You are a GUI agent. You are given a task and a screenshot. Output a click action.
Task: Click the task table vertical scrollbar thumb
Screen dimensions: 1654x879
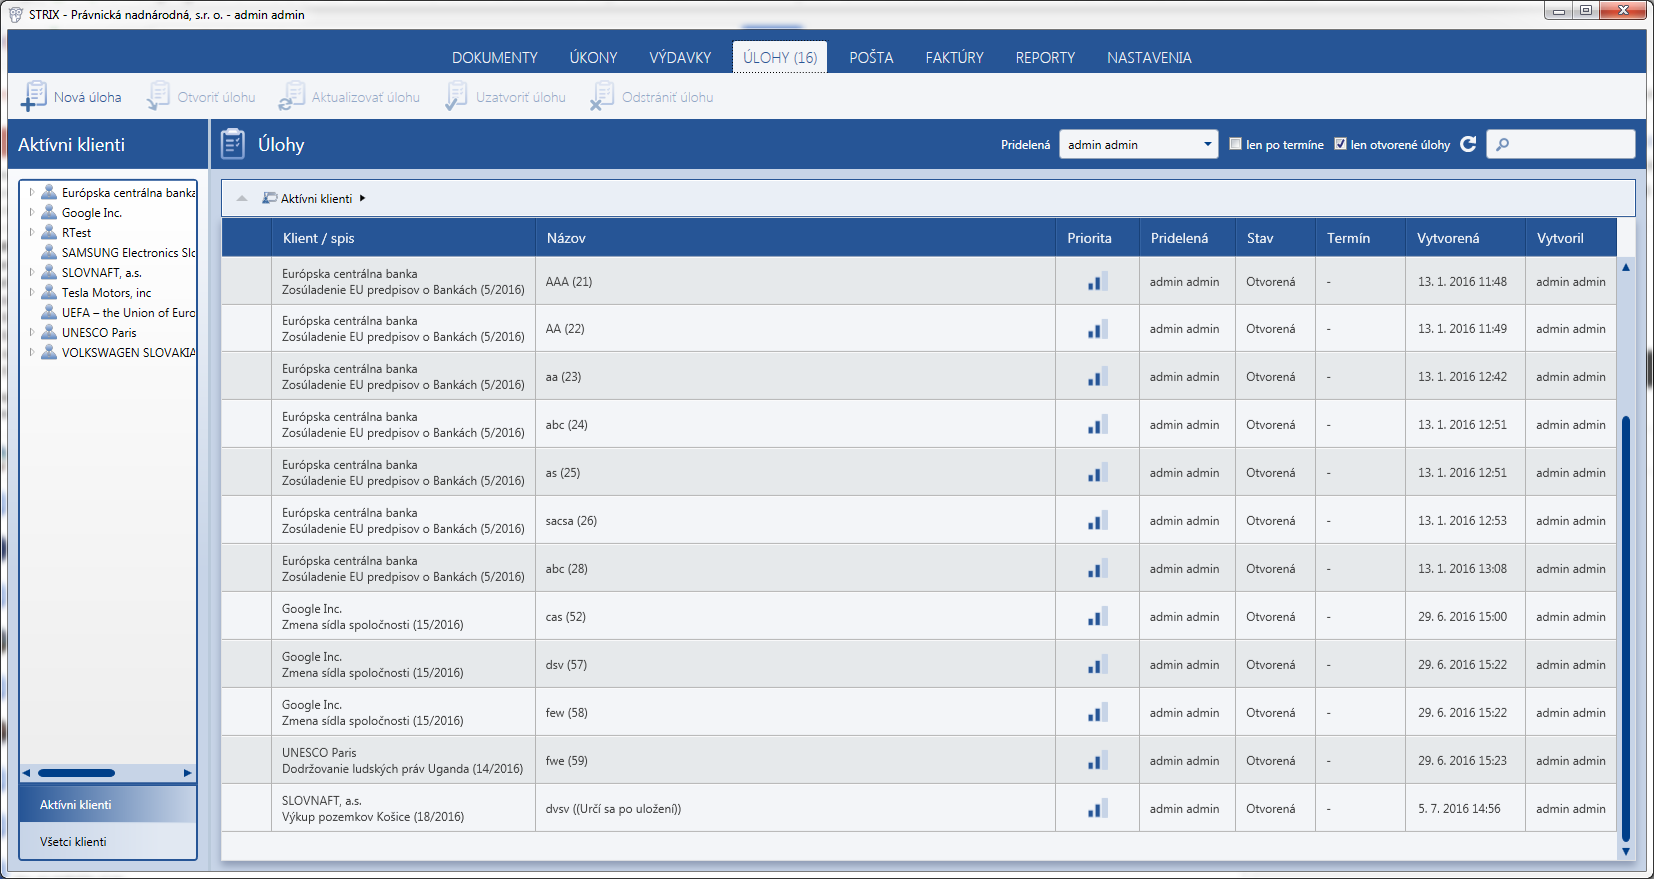1626,628
